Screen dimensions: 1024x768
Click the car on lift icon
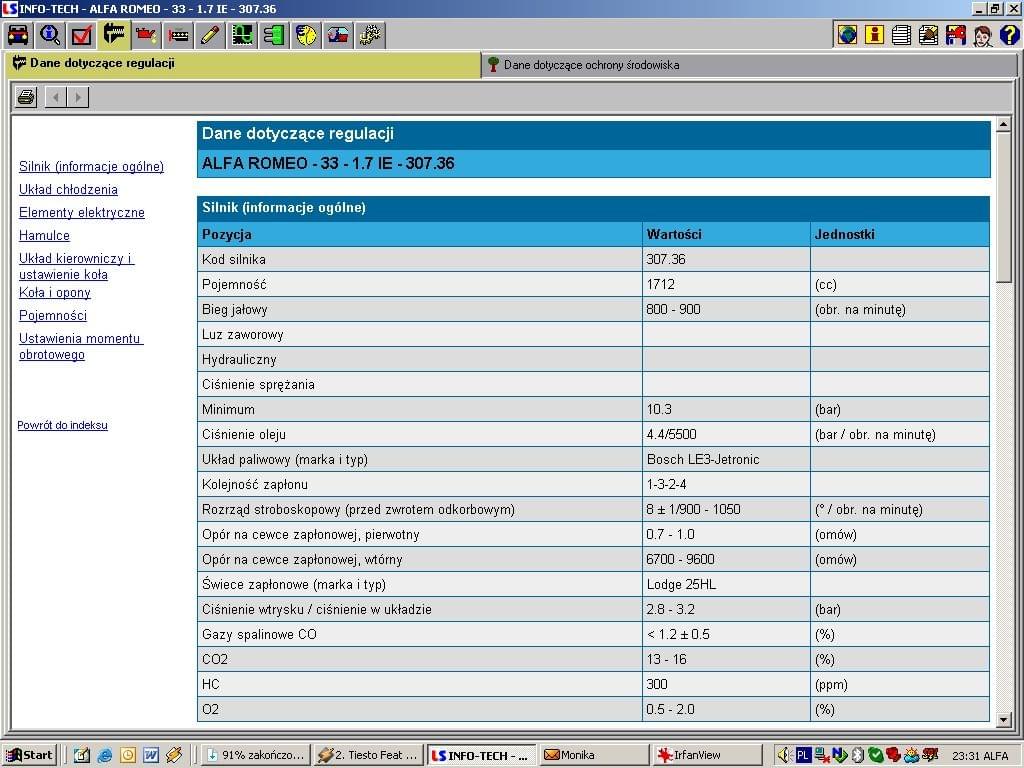coord(338,35)
